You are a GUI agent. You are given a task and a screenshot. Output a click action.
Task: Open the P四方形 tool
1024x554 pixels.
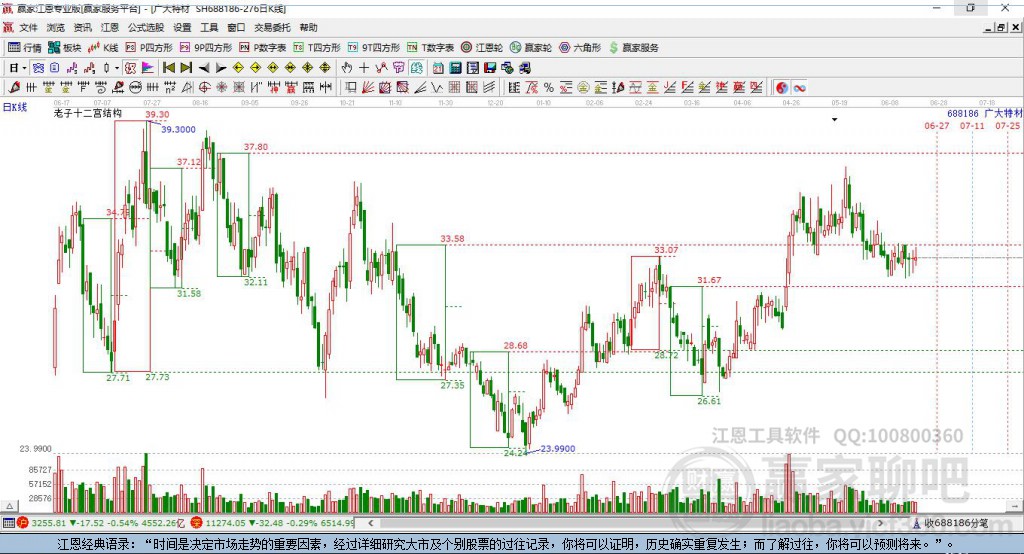pos(149,48)
